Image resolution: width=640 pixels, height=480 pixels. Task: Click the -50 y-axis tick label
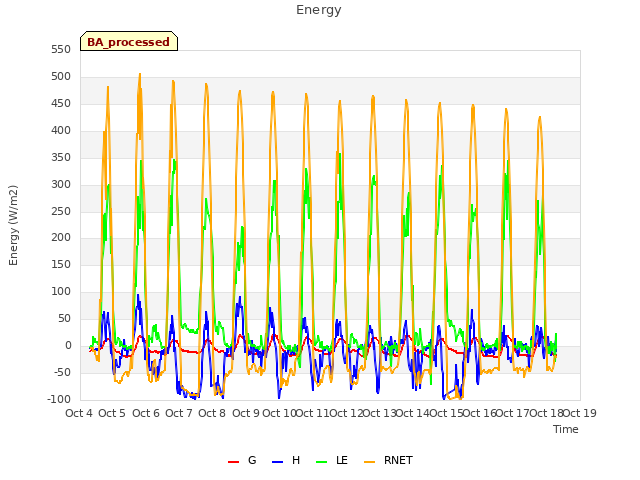[x=61, y=373]
